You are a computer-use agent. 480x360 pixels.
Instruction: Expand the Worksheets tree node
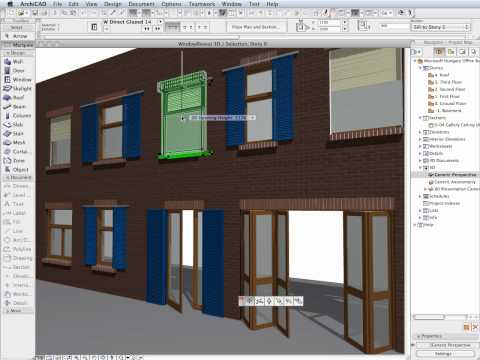[420, 146]
